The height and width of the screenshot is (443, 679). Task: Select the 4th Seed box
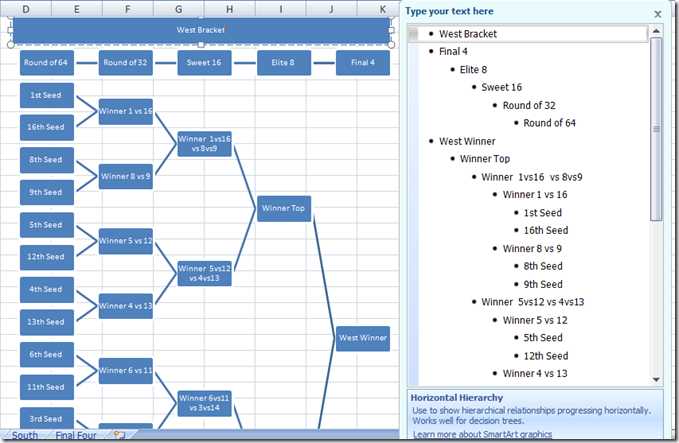46,289
